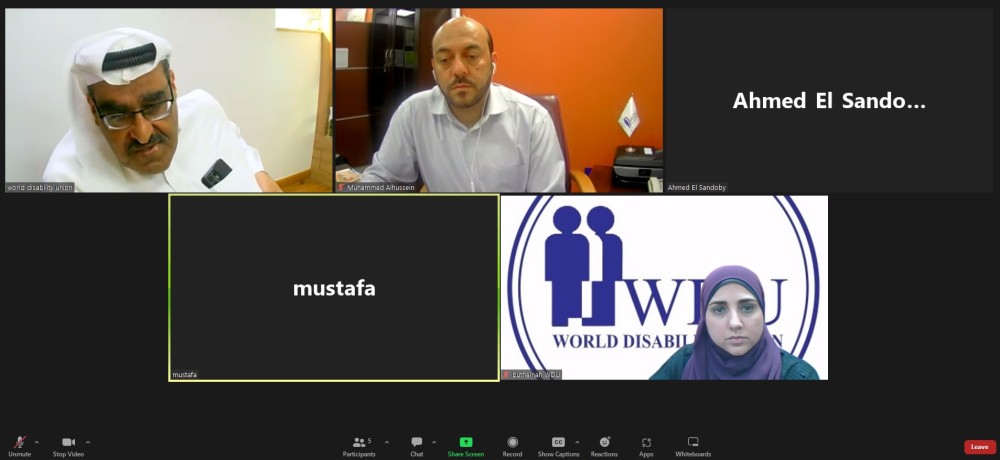Expand the arrow next to Chat
The width and height of the screenshot is (1000, 460).
pyautogui.click(x=434, y=442)
